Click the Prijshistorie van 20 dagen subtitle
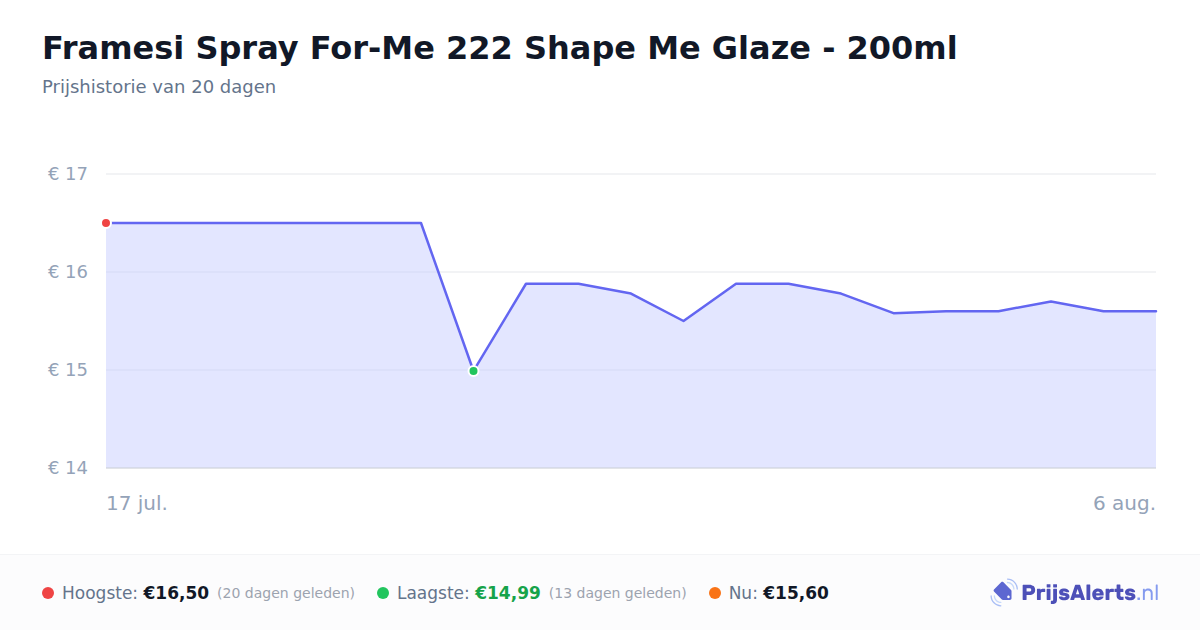The width and height of the screenshot is (1200, 630). [x=159, y=87]
